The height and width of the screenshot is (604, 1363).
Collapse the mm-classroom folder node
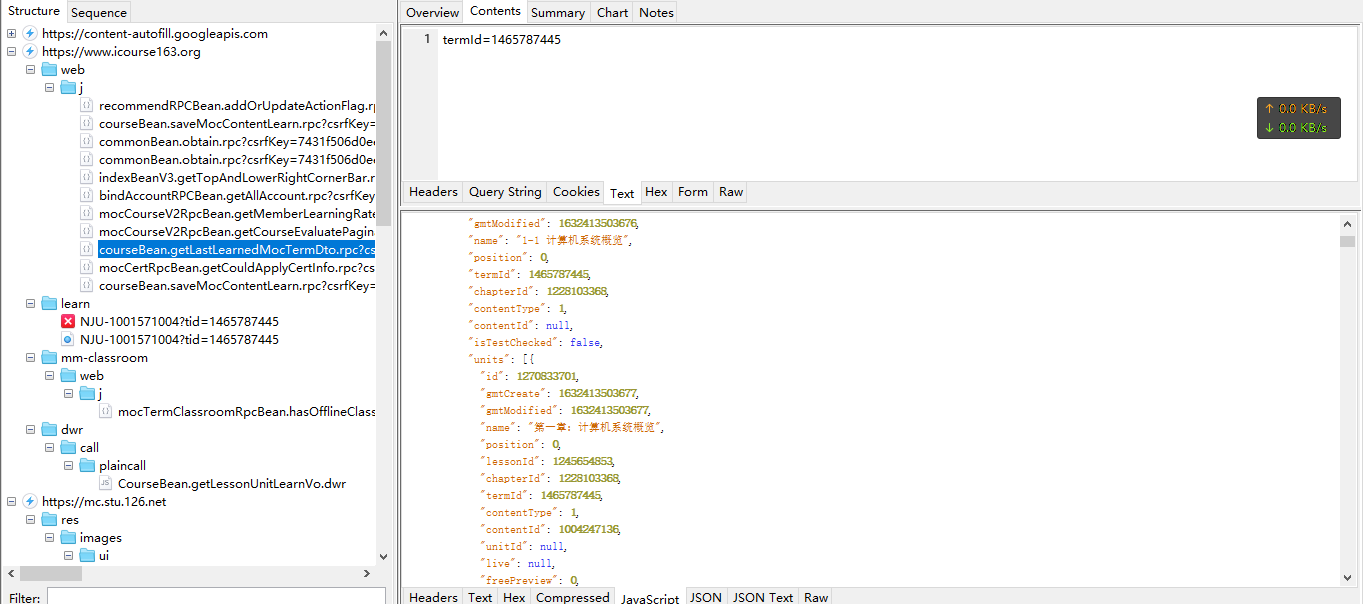[30, 358]
